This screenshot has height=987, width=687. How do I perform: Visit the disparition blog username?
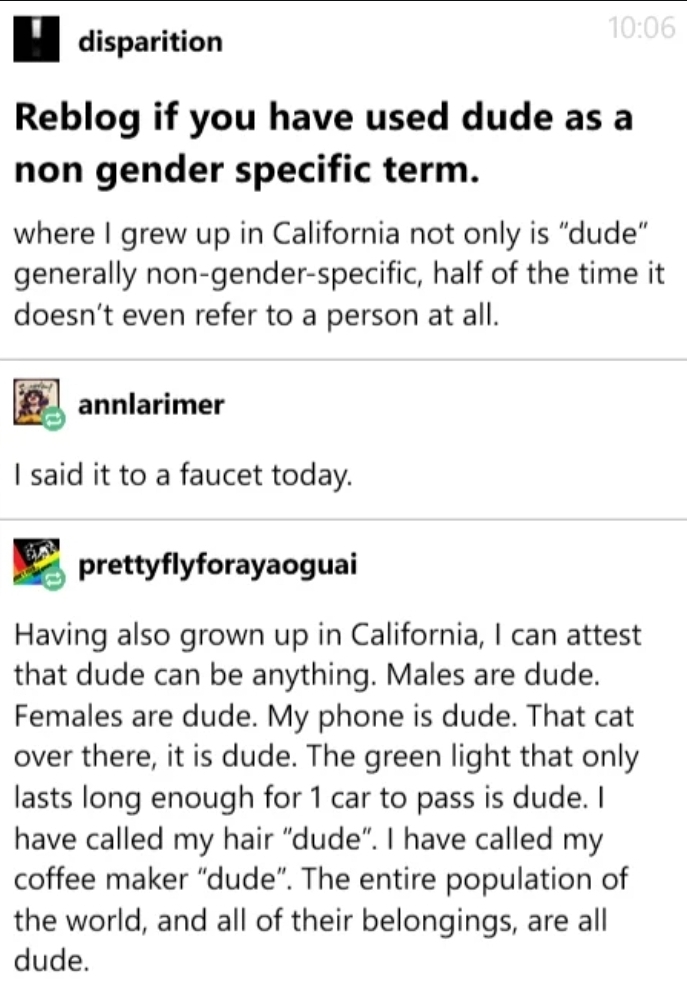tap(150, 42)
